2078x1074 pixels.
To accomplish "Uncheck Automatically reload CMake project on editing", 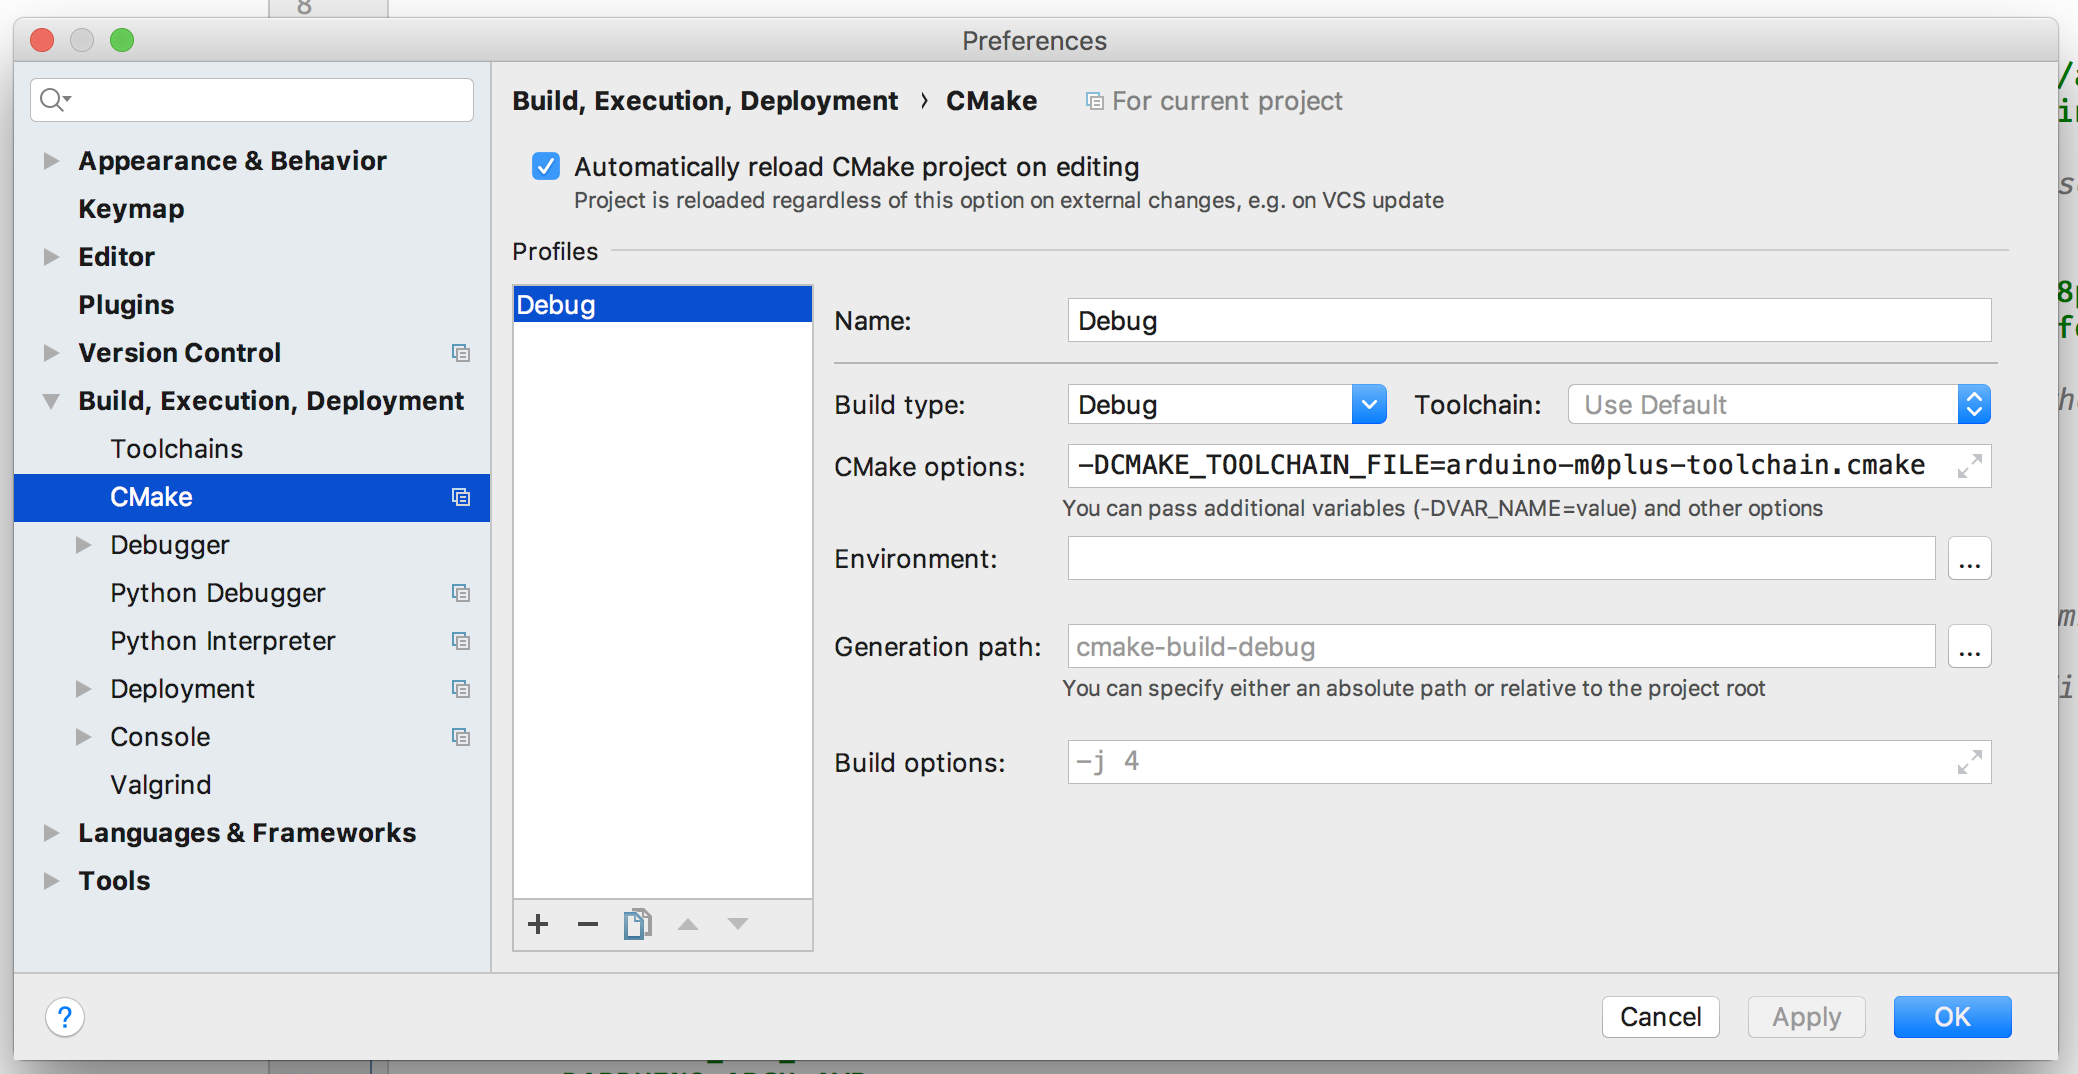I will [546, 166].
